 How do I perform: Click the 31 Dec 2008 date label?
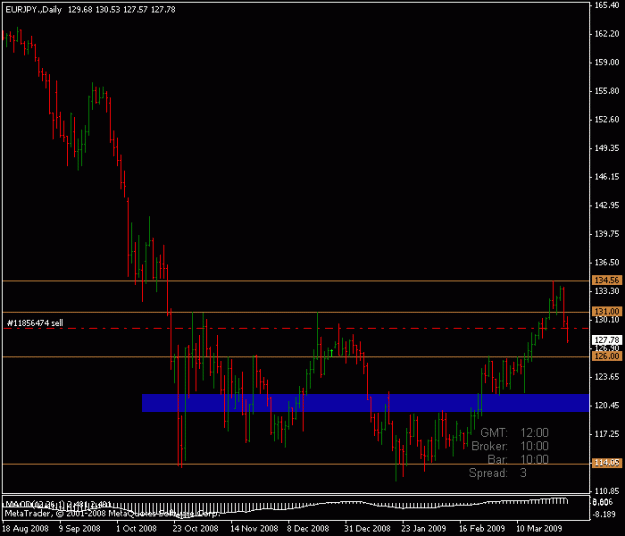point(367,528)
